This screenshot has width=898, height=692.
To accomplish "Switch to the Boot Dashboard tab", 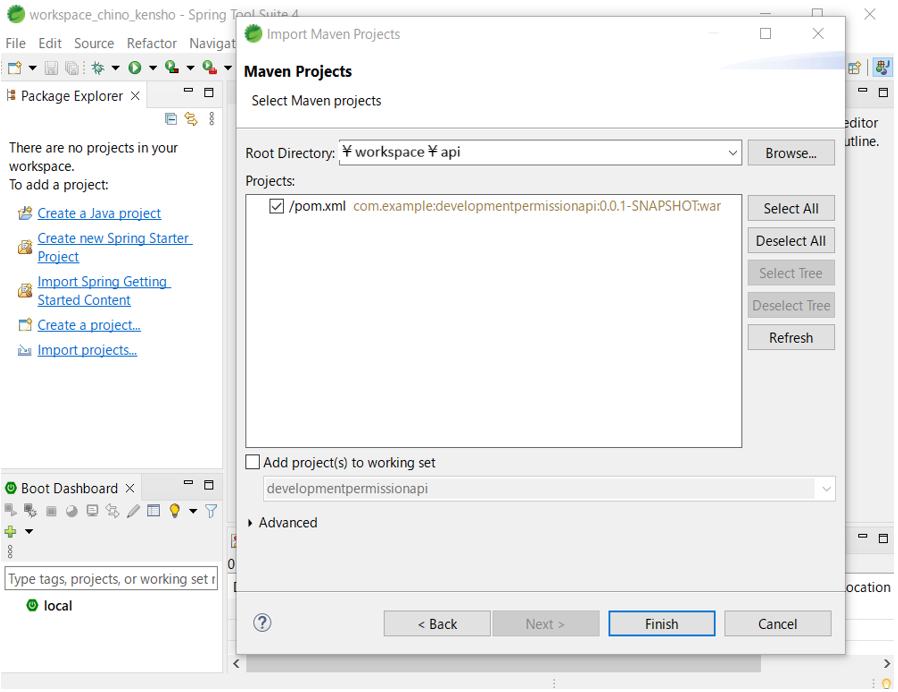I will (69, 488).
